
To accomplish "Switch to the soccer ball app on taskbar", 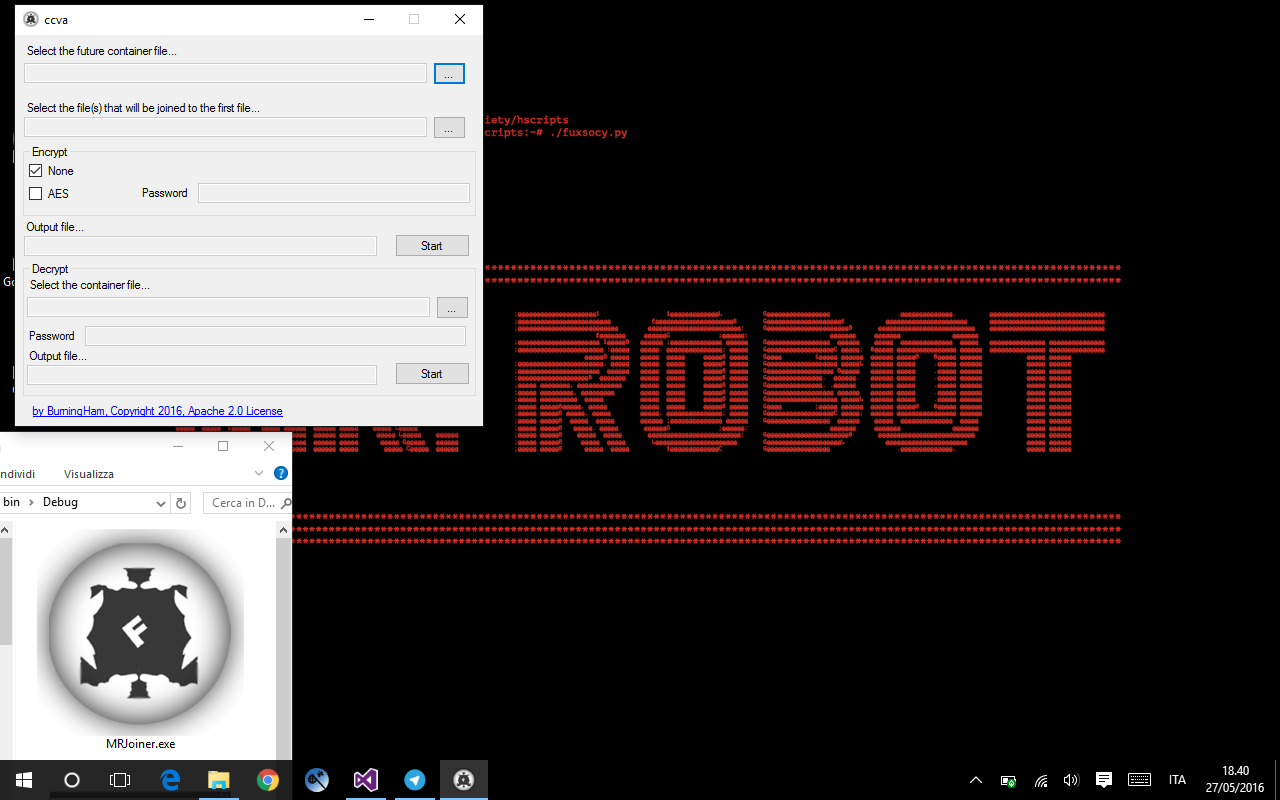I will tap(316, 780).
